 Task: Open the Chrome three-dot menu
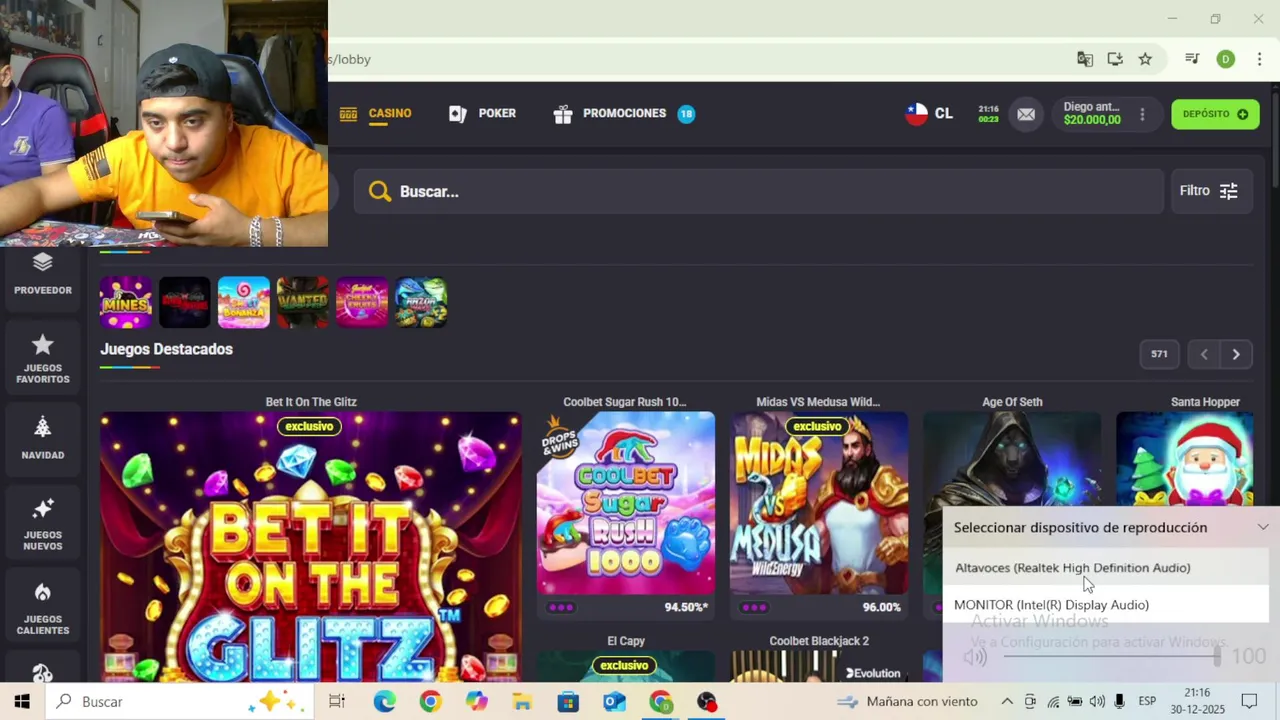point(1258,59)
